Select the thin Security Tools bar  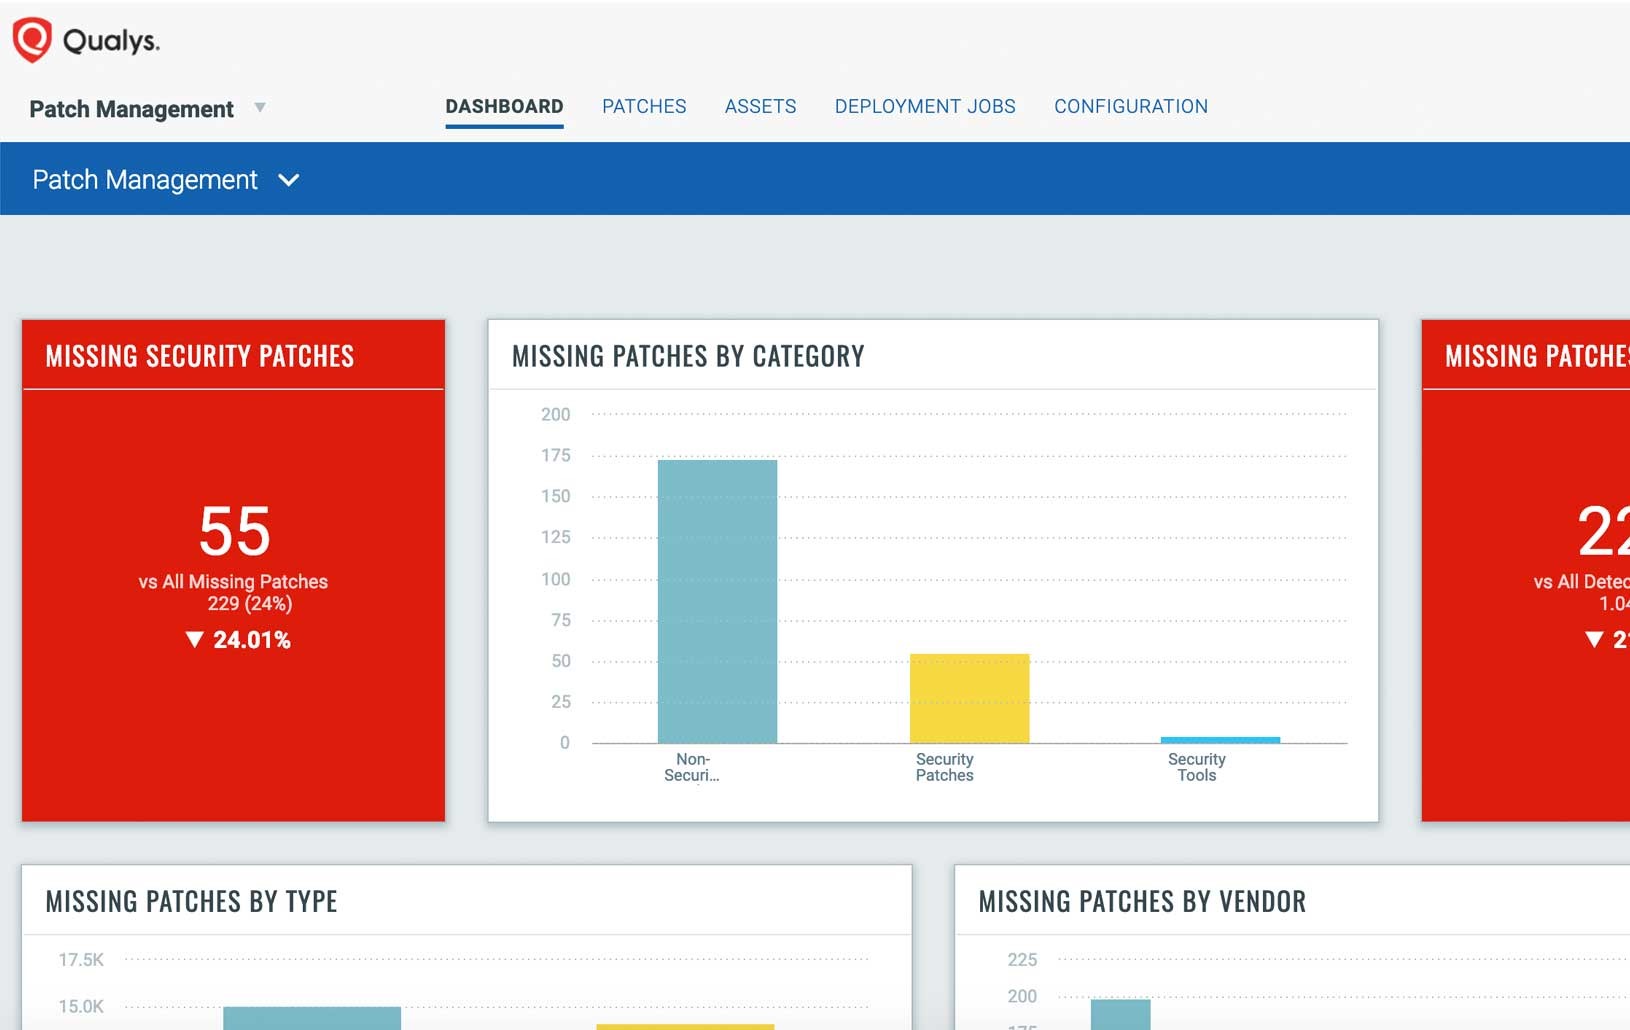[x=1220, y=740]
